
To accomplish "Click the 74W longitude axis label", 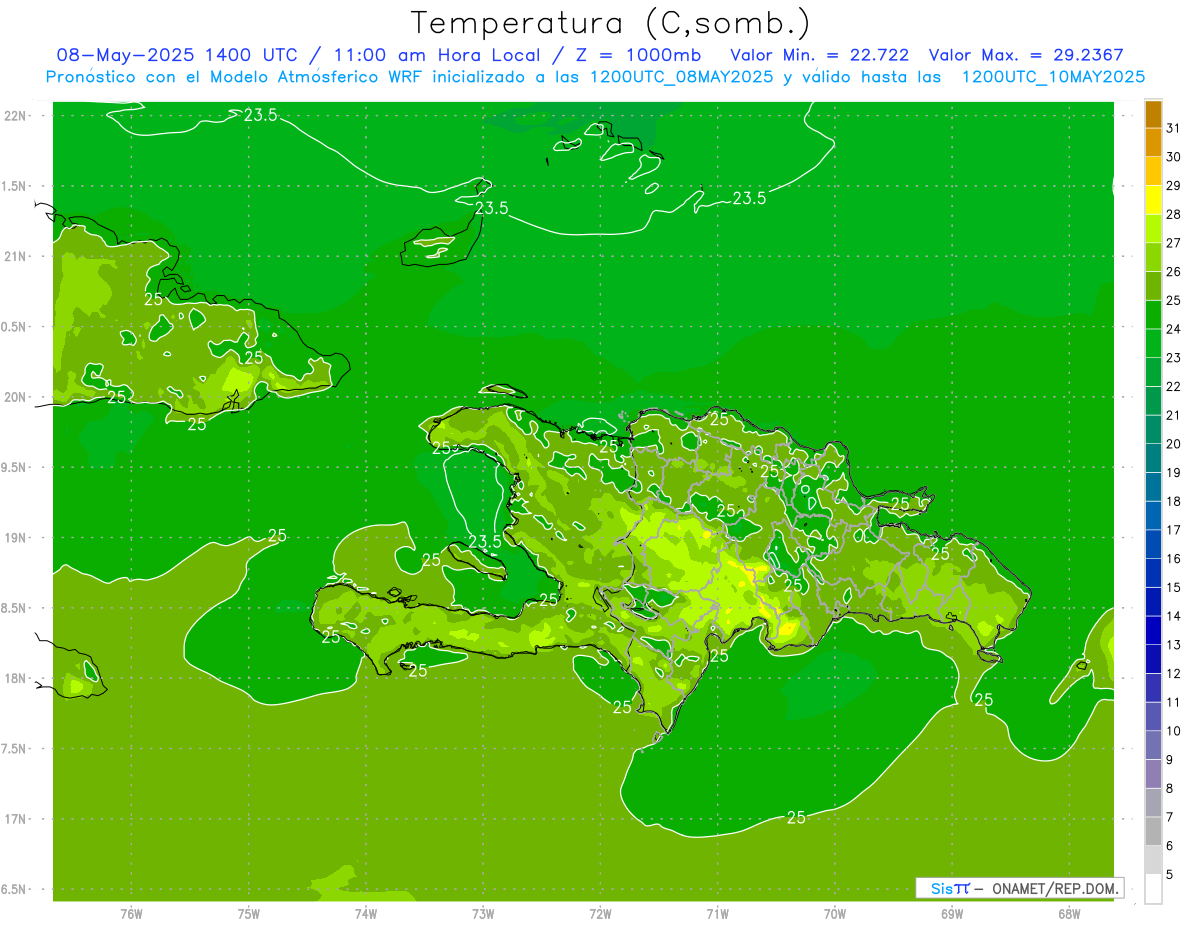I will [366, 913].
